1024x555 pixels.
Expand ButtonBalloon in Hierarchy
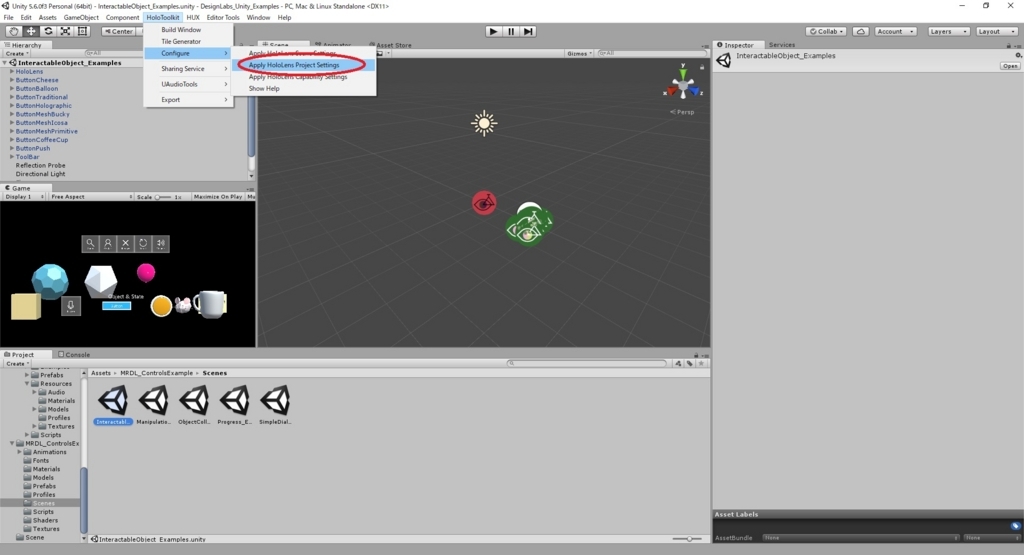click(12, 89)
